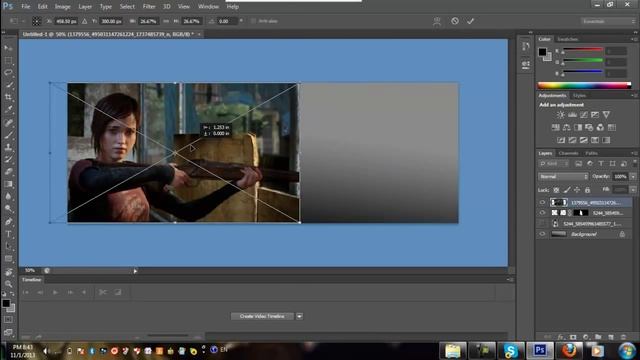Click the Create Video Timeline button
This screenshot has width=640, height=360.
pos(262,316)
